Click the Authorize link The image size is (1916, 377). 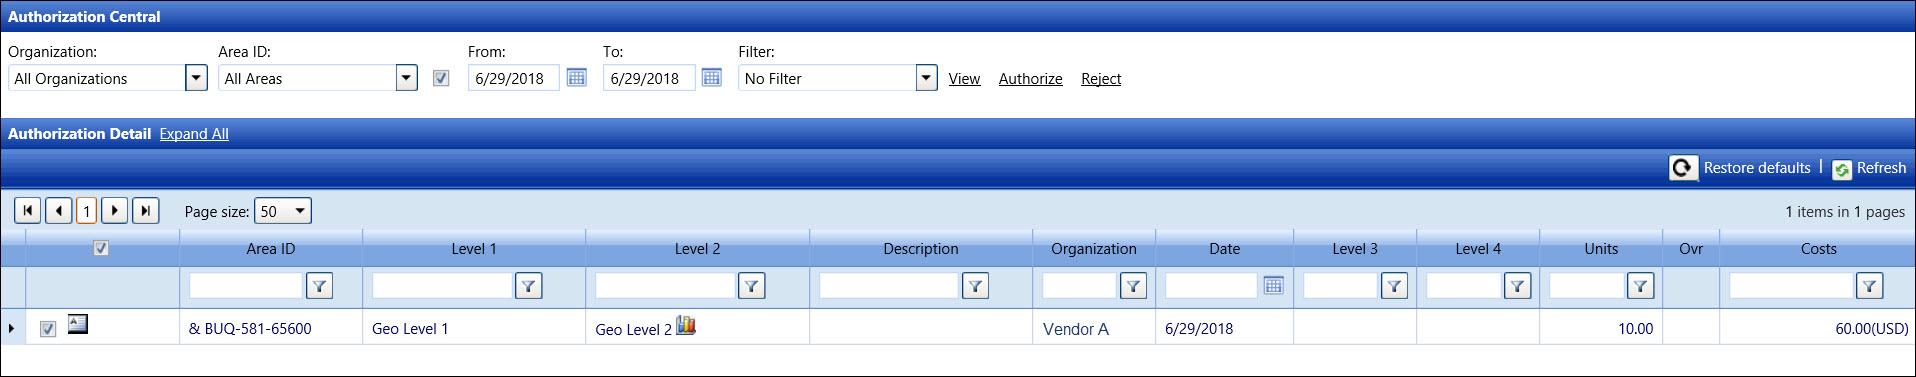[x=1030, y=79]
